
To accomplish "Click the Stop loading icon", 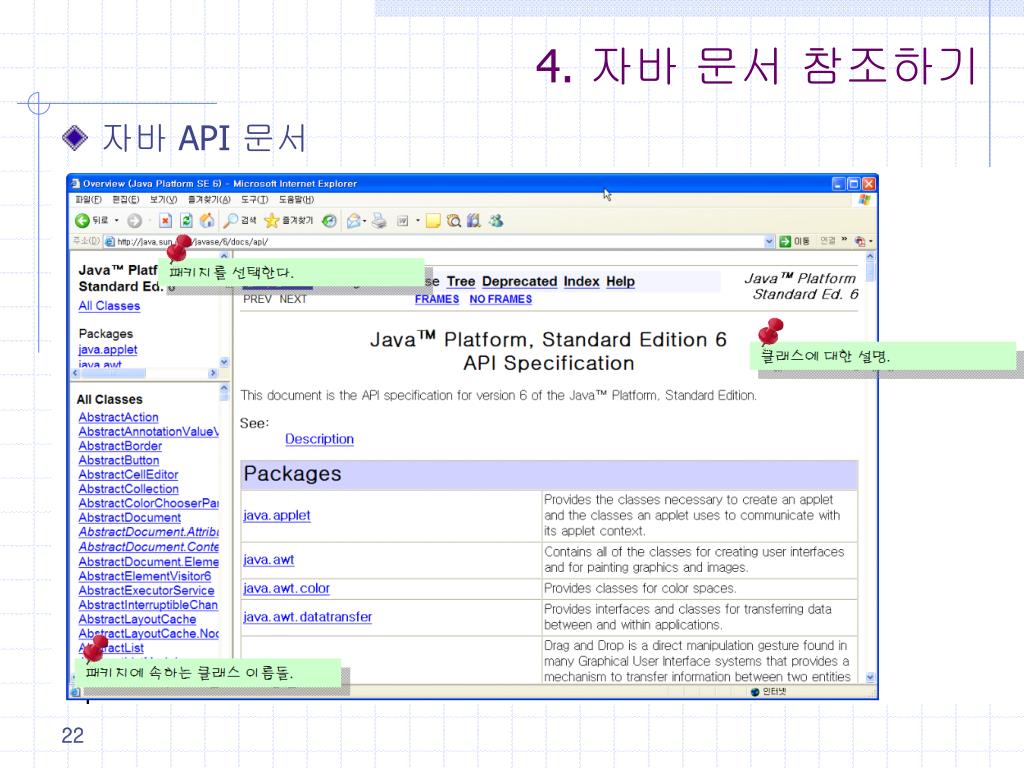I will [x=167, y=220].
